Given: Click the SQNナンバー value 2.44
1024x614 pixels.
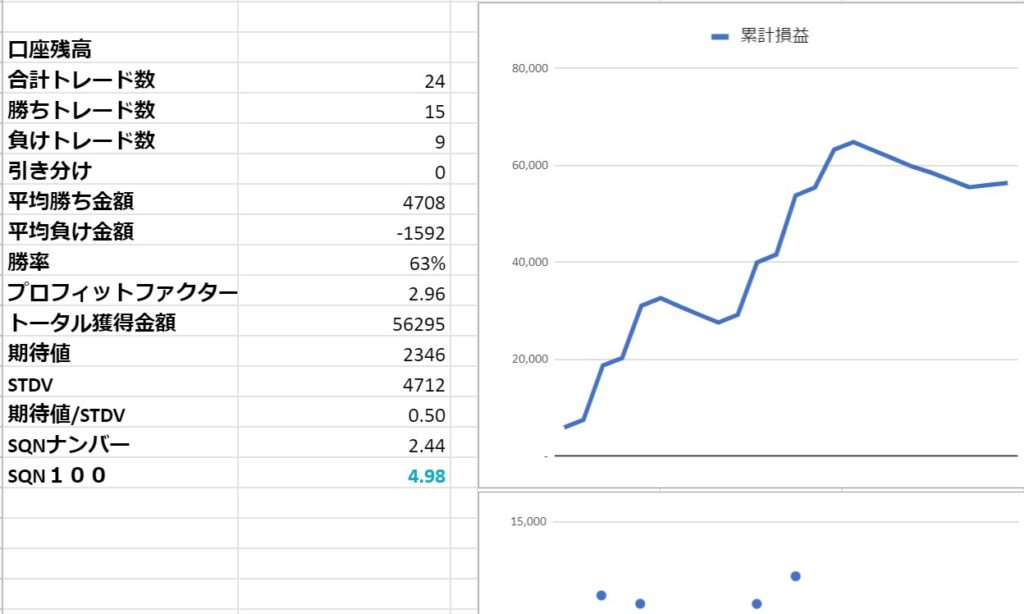Looking at the screenshot, I should click(343, 445).
